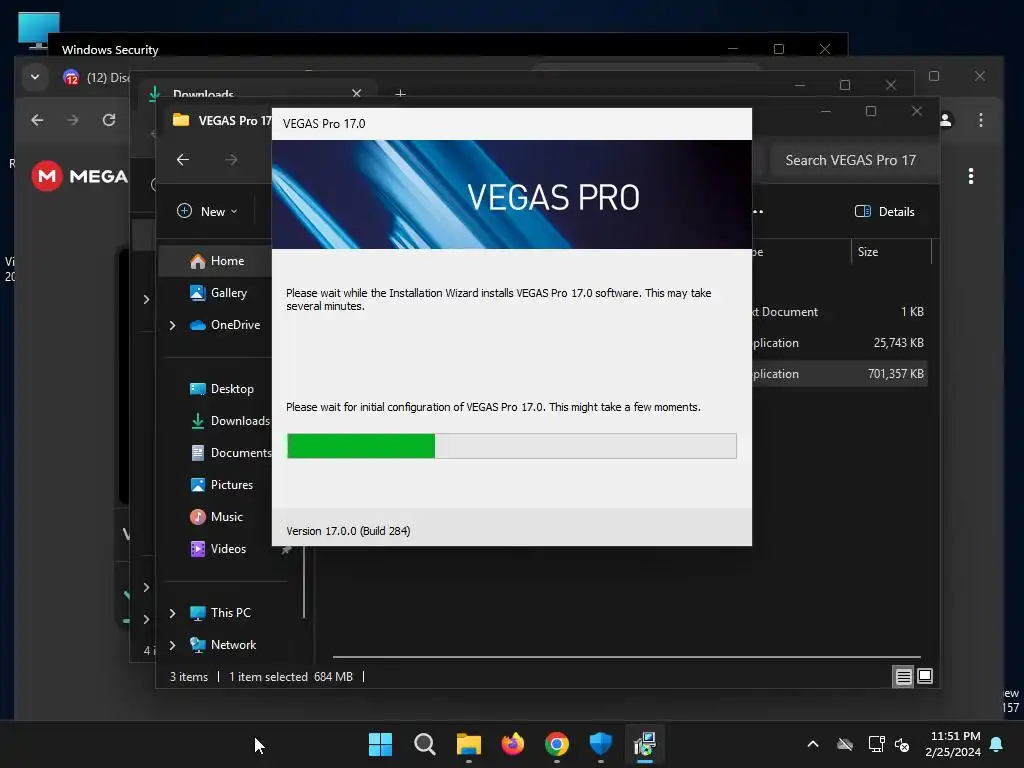
Task: Open network status tray icon
Action: point(876,744)
